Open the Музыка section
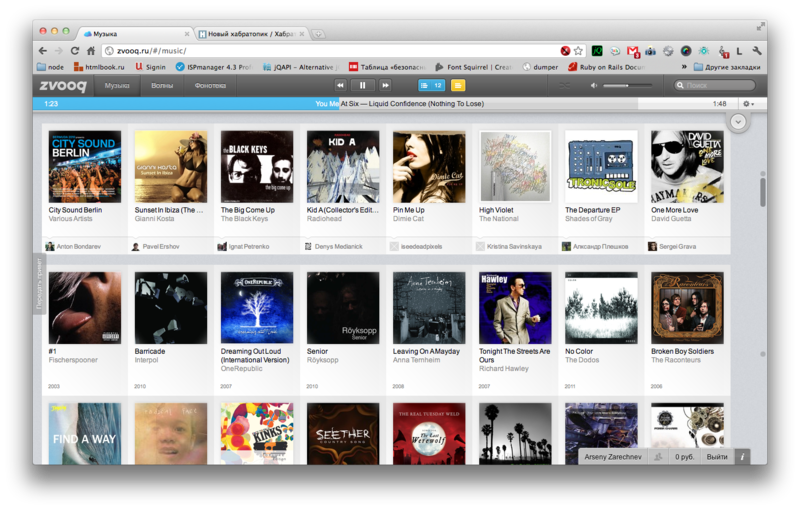Viewport: 800px width, 510px height. [117, 86]
